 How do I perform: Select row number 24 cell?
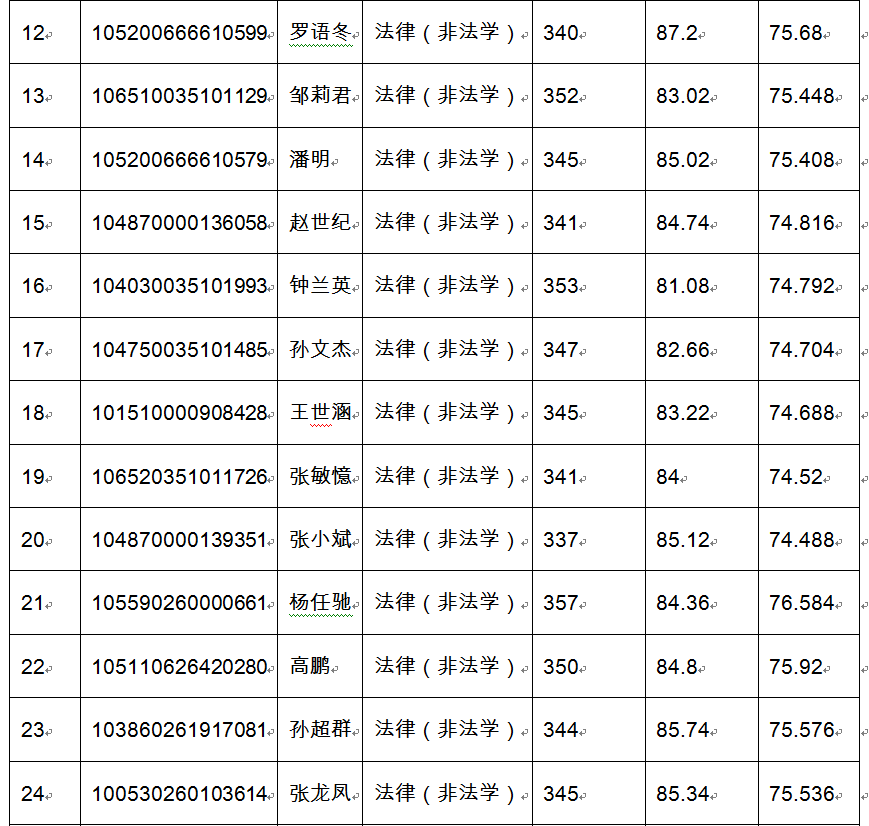(33, 794)
